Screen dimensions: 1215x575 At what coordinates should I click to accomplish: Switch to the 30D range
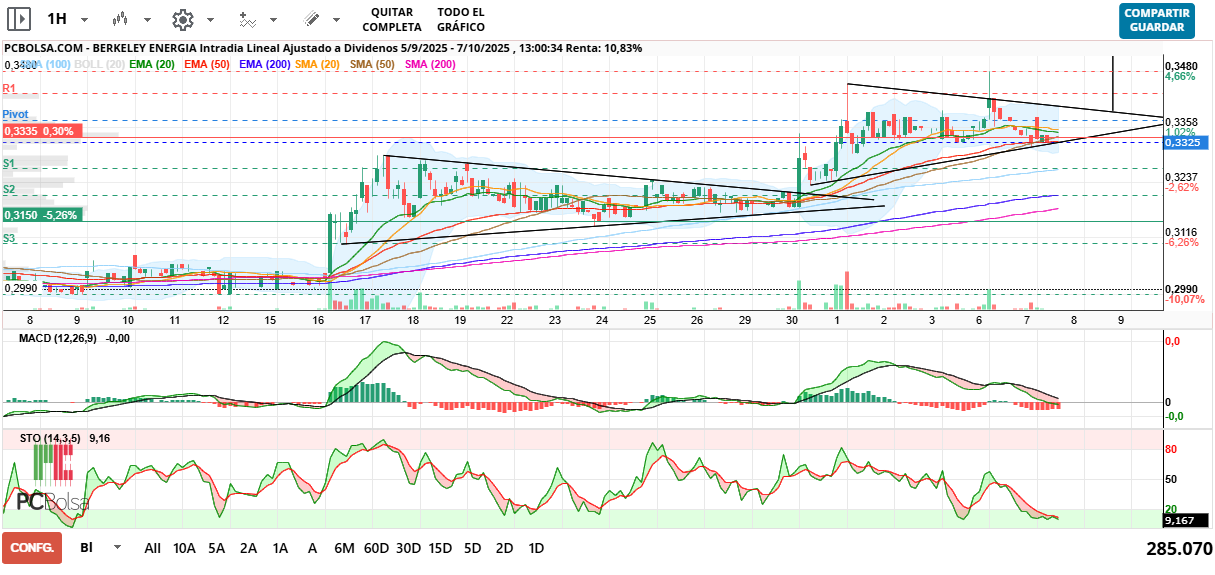coord(408,548)
